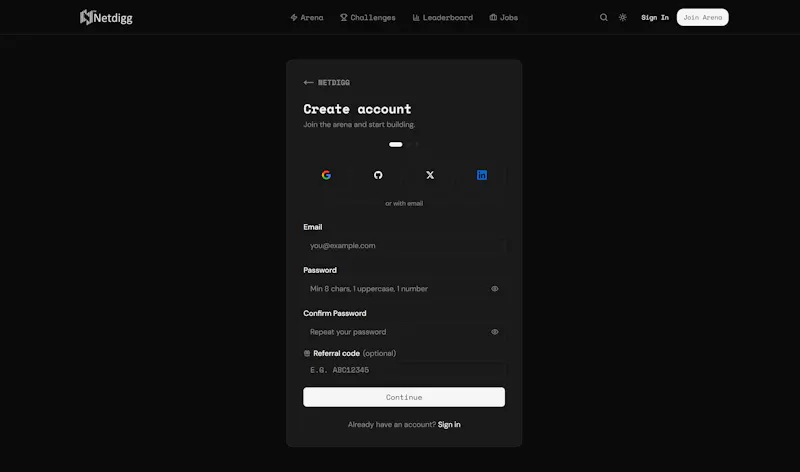Click Sign In in the header
Screen dimensions: 800x472
pos(655,17)
